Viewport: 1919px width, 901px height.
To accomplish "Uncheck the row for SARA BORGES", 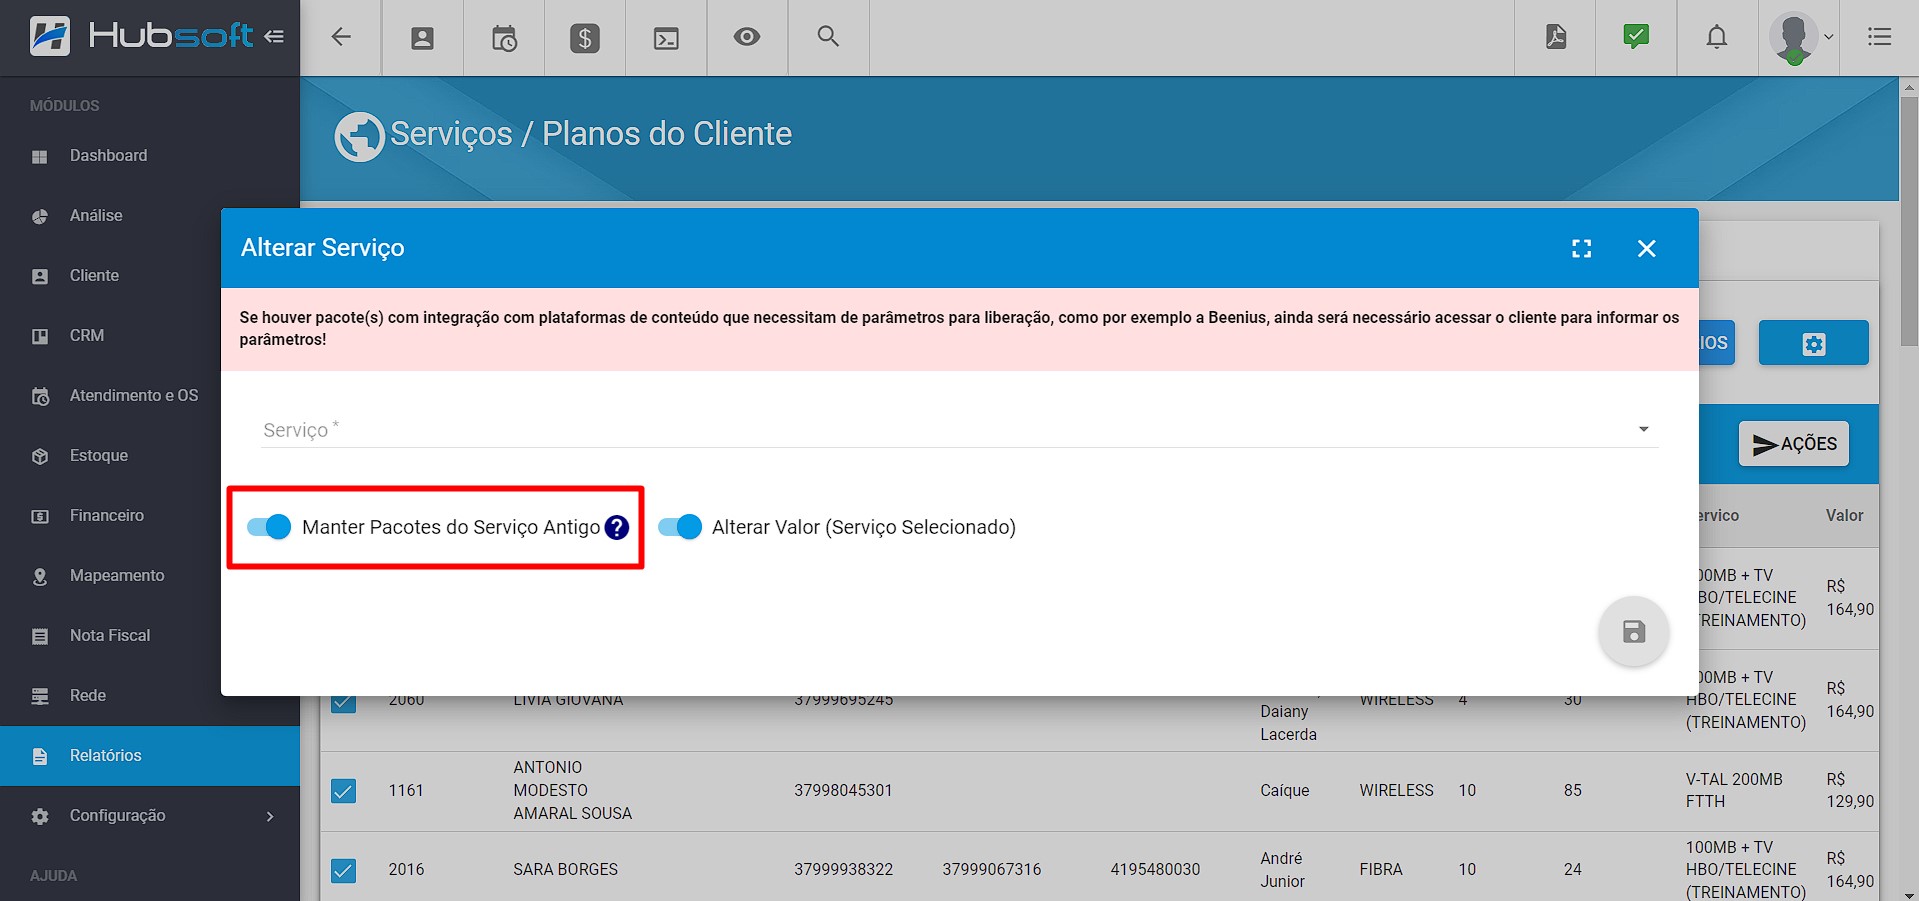I will coord(343,870).
